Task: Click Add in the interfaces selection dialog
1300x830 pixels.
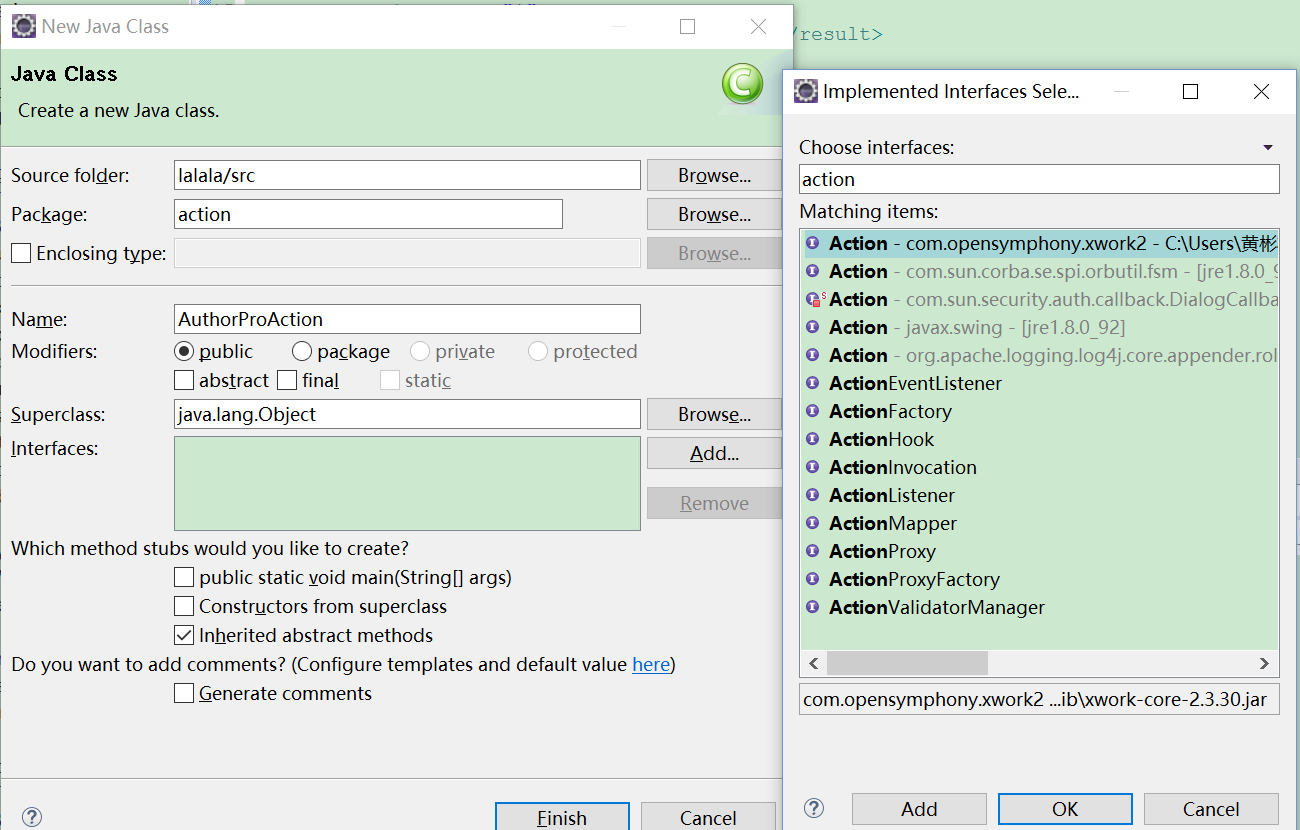Action: 919,809
